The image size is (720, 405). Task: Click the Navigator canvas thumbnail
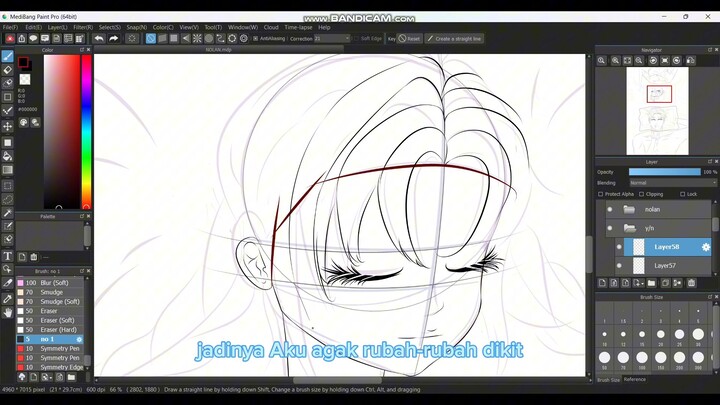[657, 111]
